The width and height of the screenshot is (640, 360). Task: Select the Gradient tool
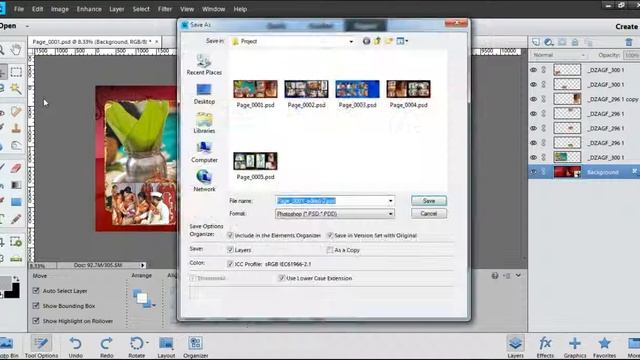(16, 185)
